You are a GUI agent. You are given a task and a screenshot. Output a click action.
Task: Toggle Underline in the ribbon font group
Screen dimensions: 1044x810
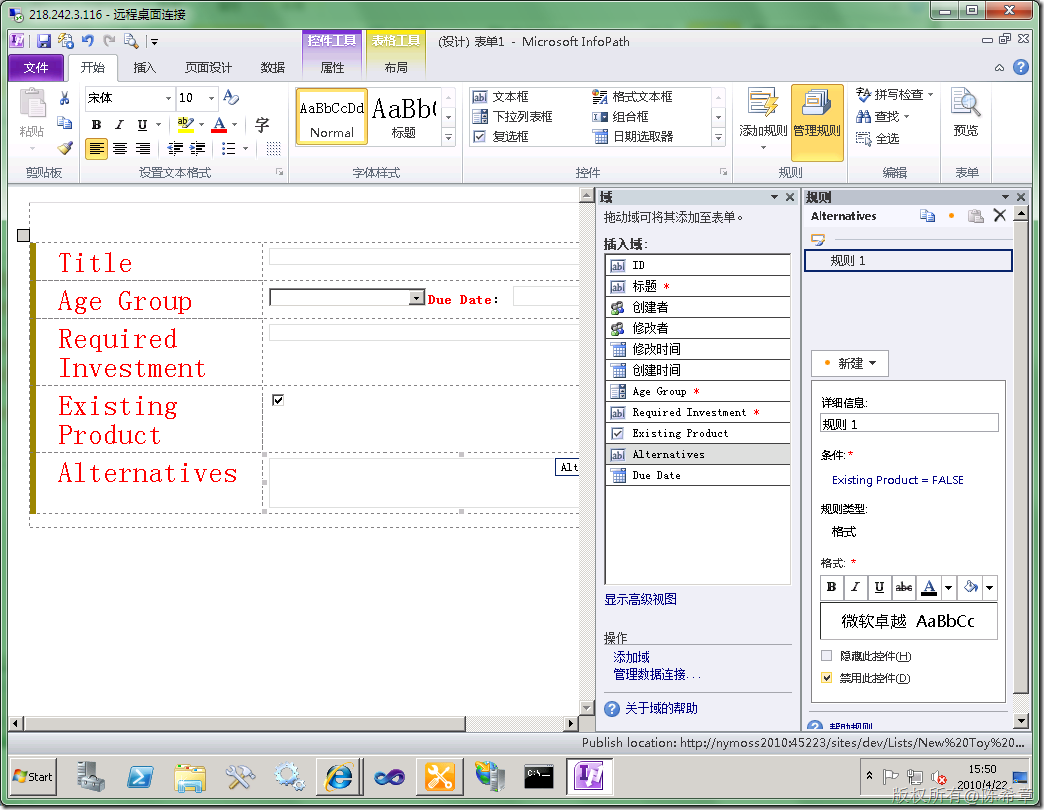pos(142,124)
